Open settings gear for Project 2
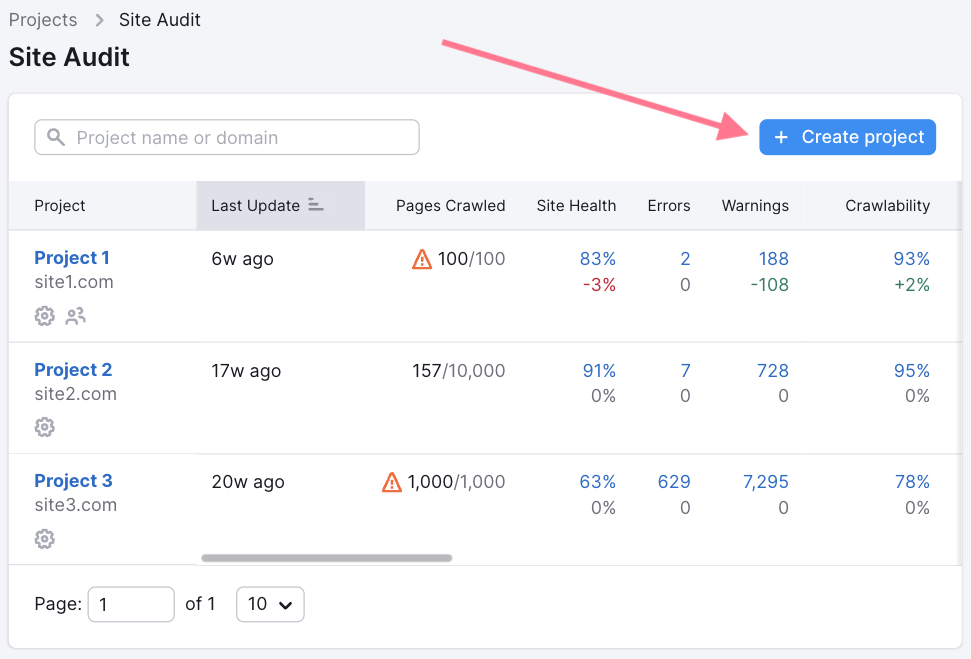This screenshot has height=659, width=971. pyautogui.click(x=44, y=427)
